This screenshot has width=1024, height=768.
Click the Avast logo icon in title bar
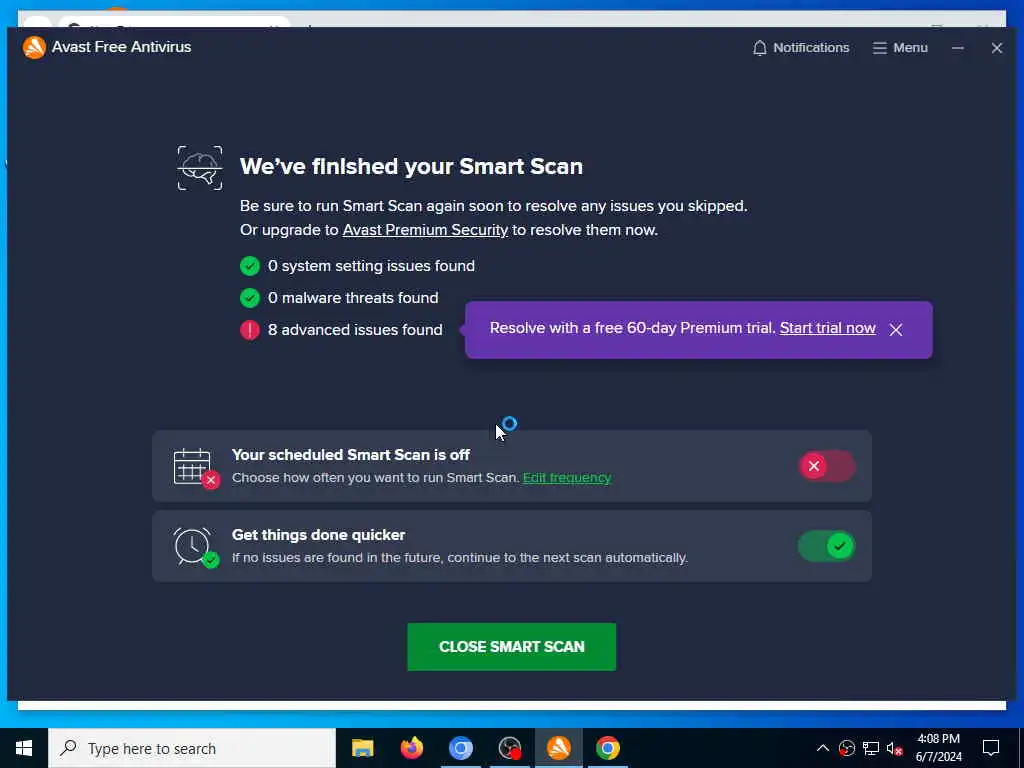(x=34, y=47)
